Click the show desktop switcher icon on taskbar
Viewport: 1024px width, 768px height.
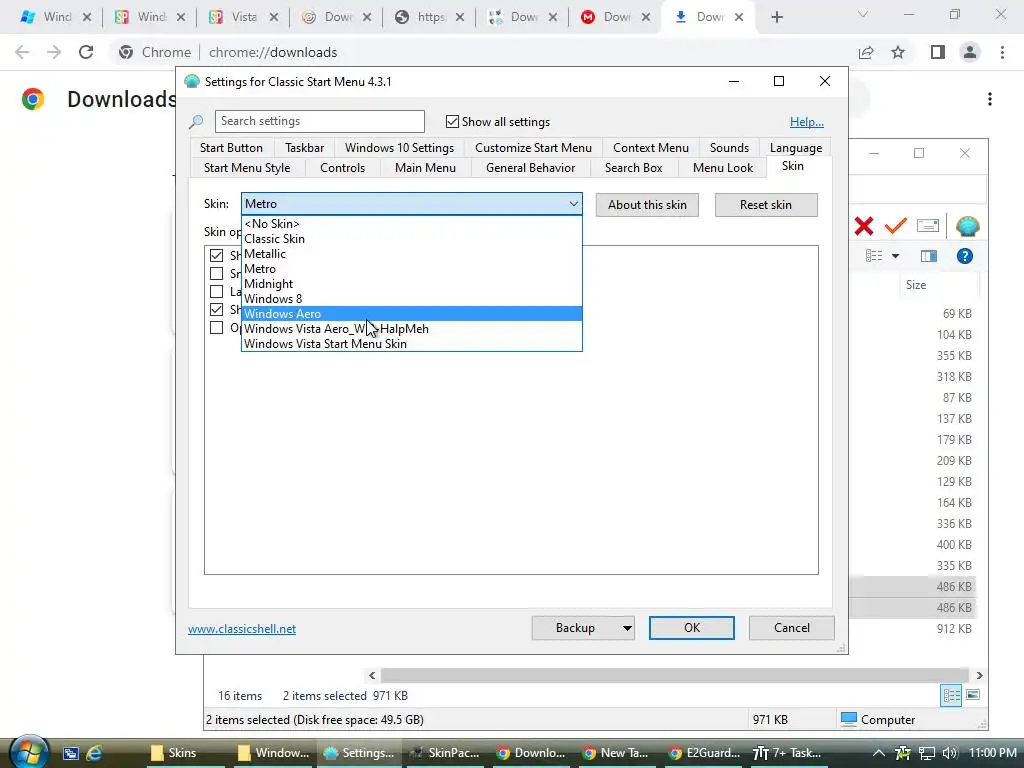pyautogui.click(x=71, y=753)
